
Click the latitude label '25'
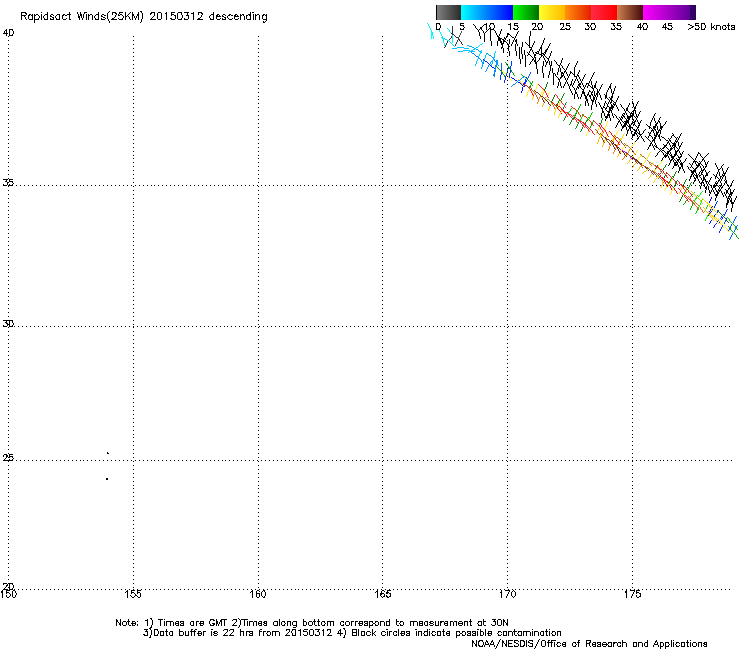tap(8, 458)
